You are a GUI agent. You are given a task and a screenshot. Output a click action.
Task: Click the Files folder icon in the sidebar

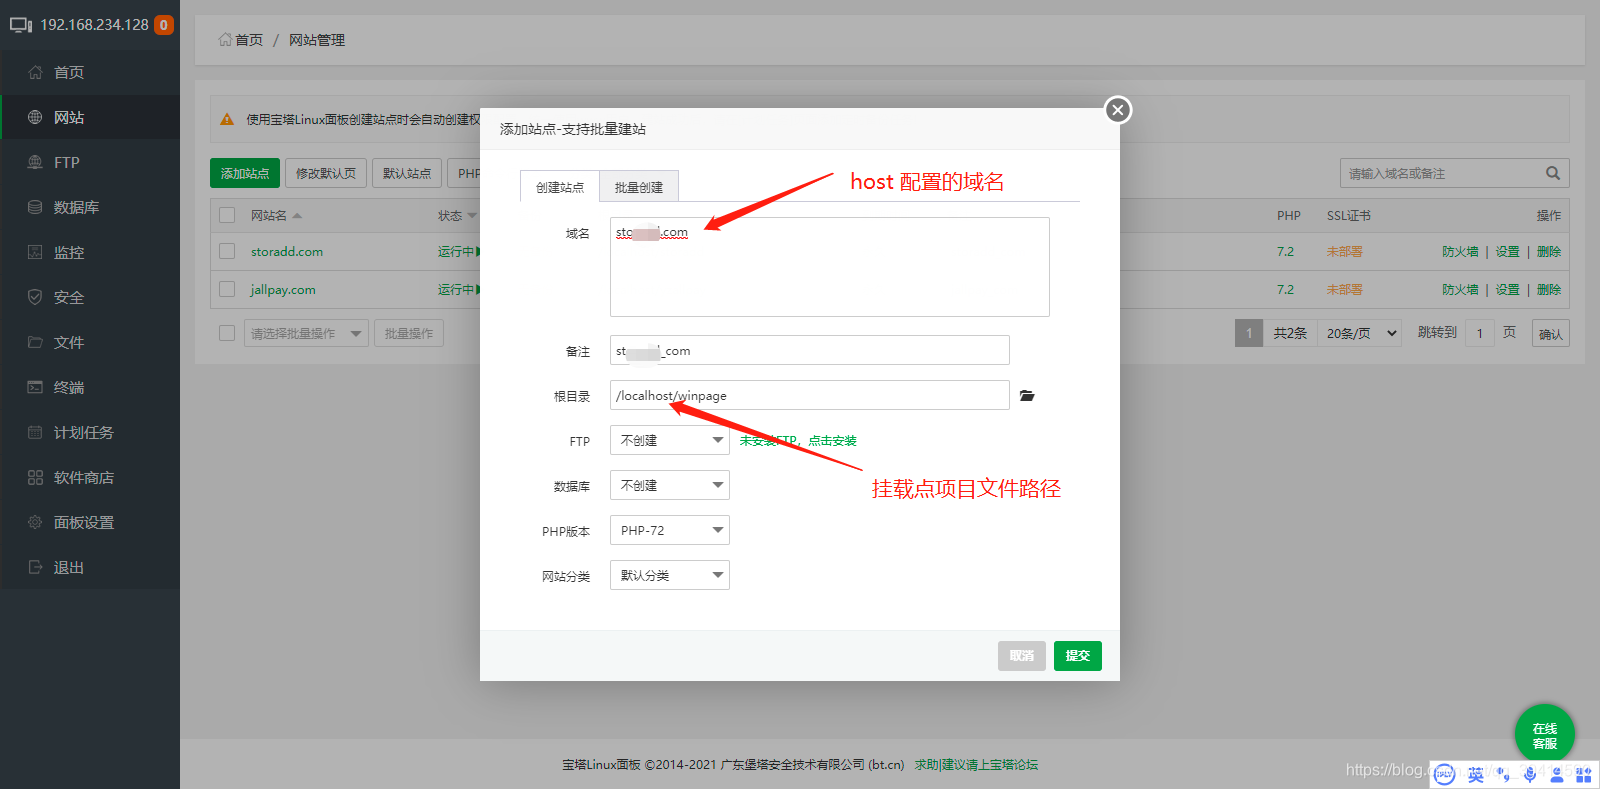(35, 342)
